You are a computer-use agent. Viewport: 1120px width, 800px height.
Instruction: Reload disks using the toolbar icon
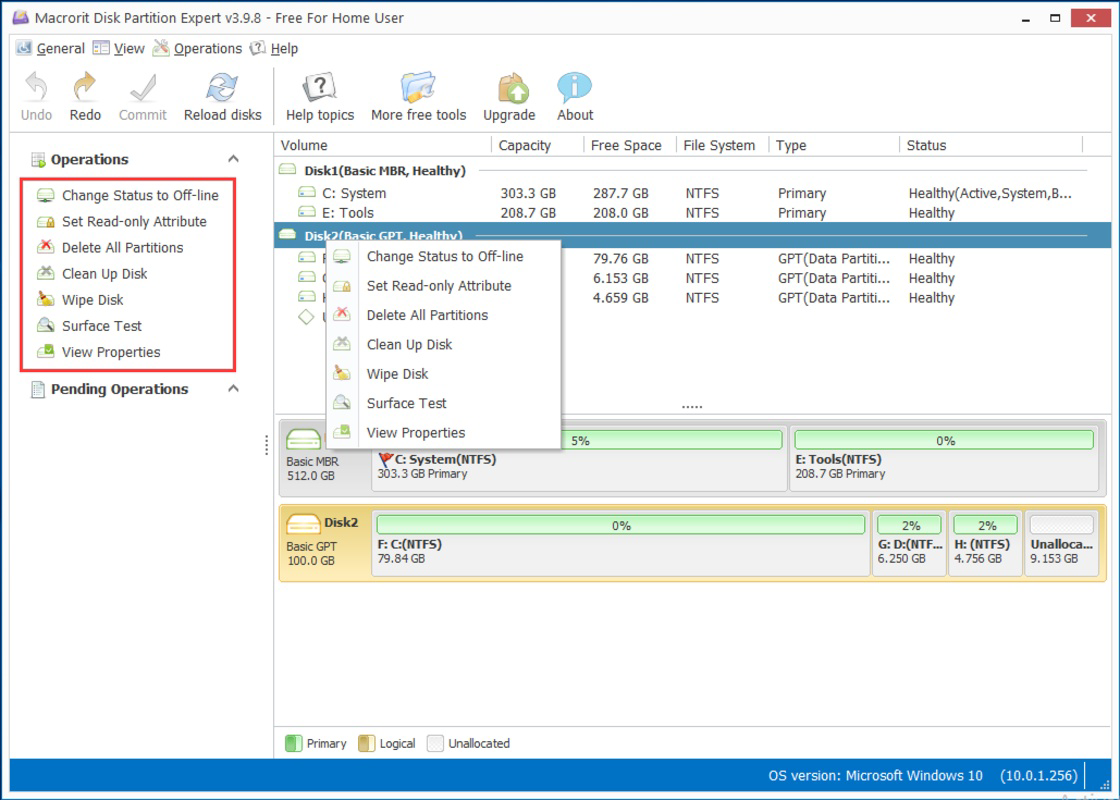(x=222, y=88)
